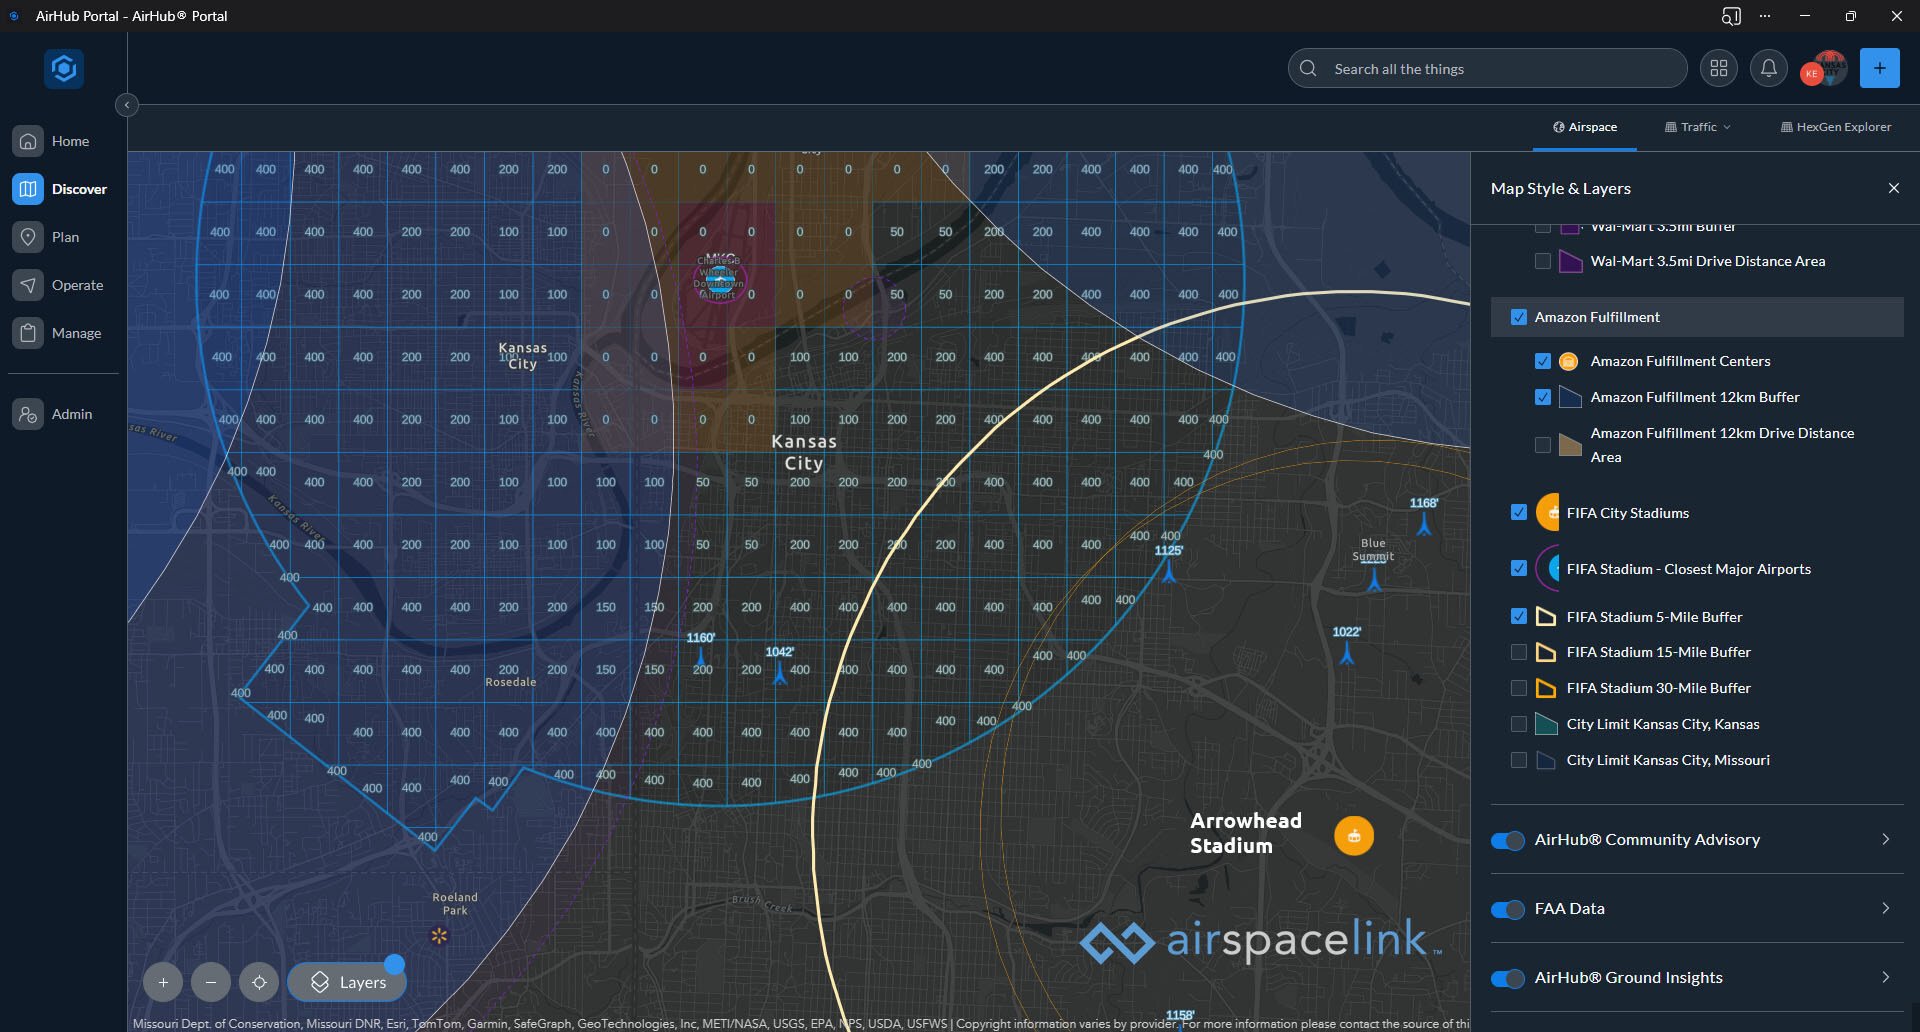The width and height of the screenshot is (1920, 1032).
Task: Click FIFA Stadium 5-Mile Buffer swatch
Action: coord(1546,616)
